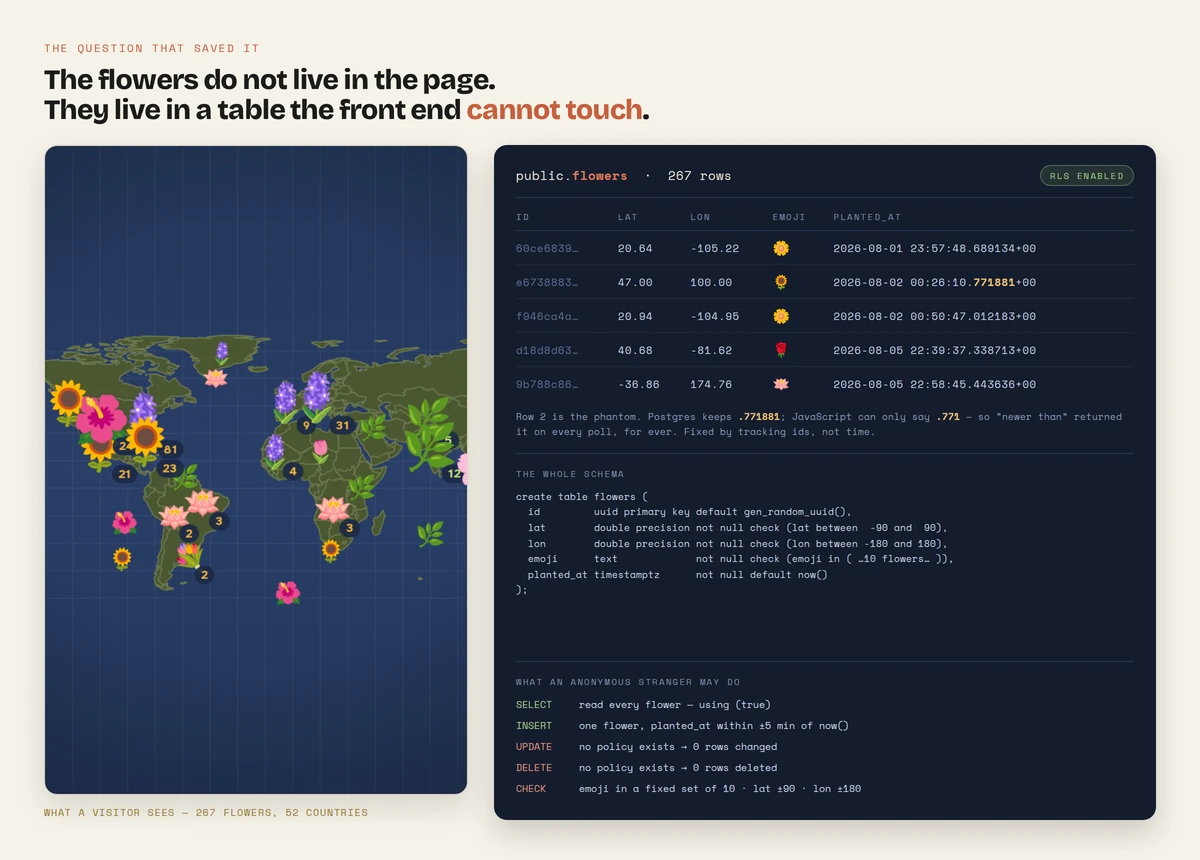Screen dimensions: 1200x860
Task: Click the orange 'cannot touch' heading text
Action: tap(554, 109)
